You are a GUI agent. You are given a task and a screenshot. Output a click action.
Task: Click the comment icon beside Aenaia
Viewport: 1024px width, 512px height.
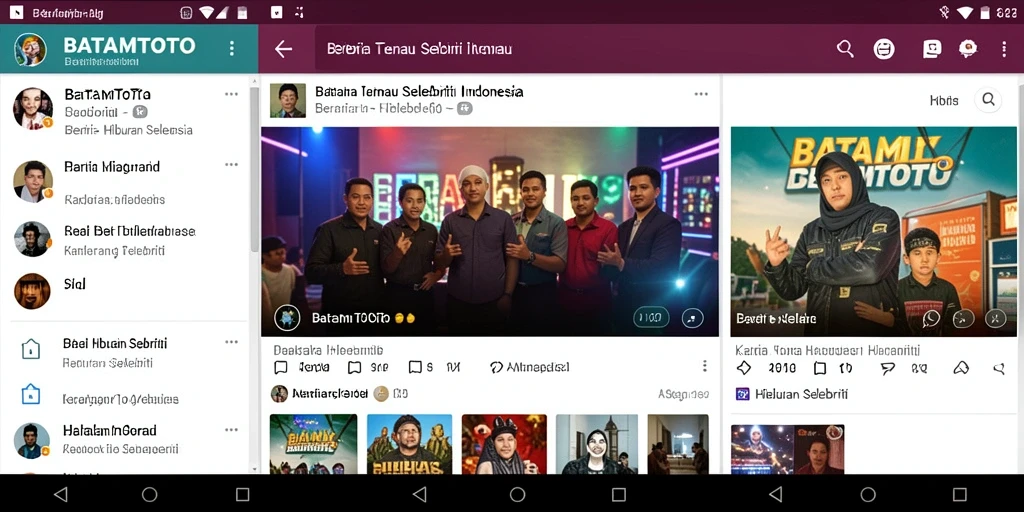(x=281, y=367)
